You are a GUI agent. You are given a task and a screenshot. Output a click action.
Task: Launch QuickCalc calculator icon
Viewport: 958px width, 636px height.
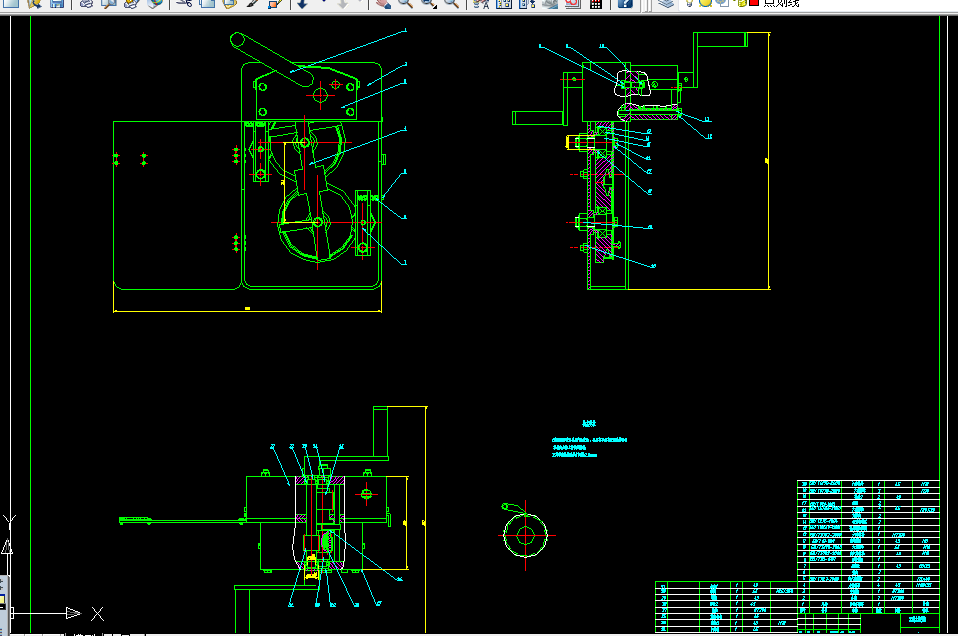click(596, 3)
